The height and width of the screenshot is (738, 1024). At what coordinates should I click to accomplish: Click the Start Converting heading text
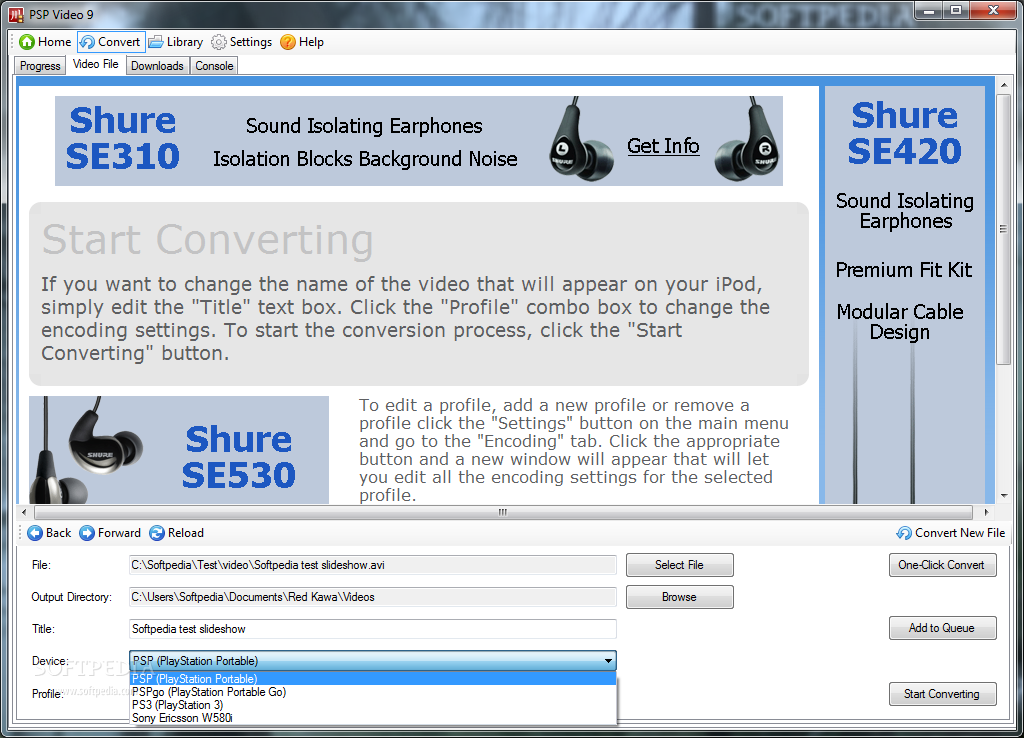(x=208, y=240)
